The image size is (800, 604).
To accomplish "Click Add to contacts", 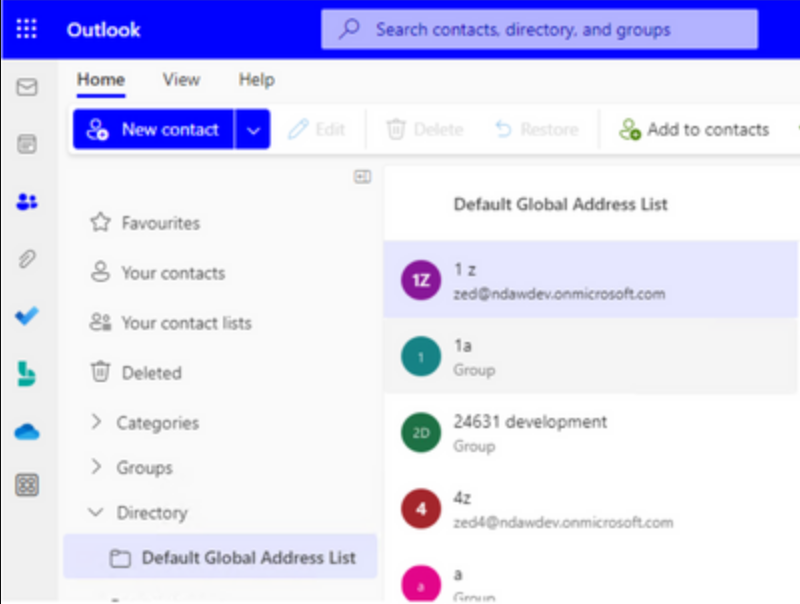I will 695,129.
